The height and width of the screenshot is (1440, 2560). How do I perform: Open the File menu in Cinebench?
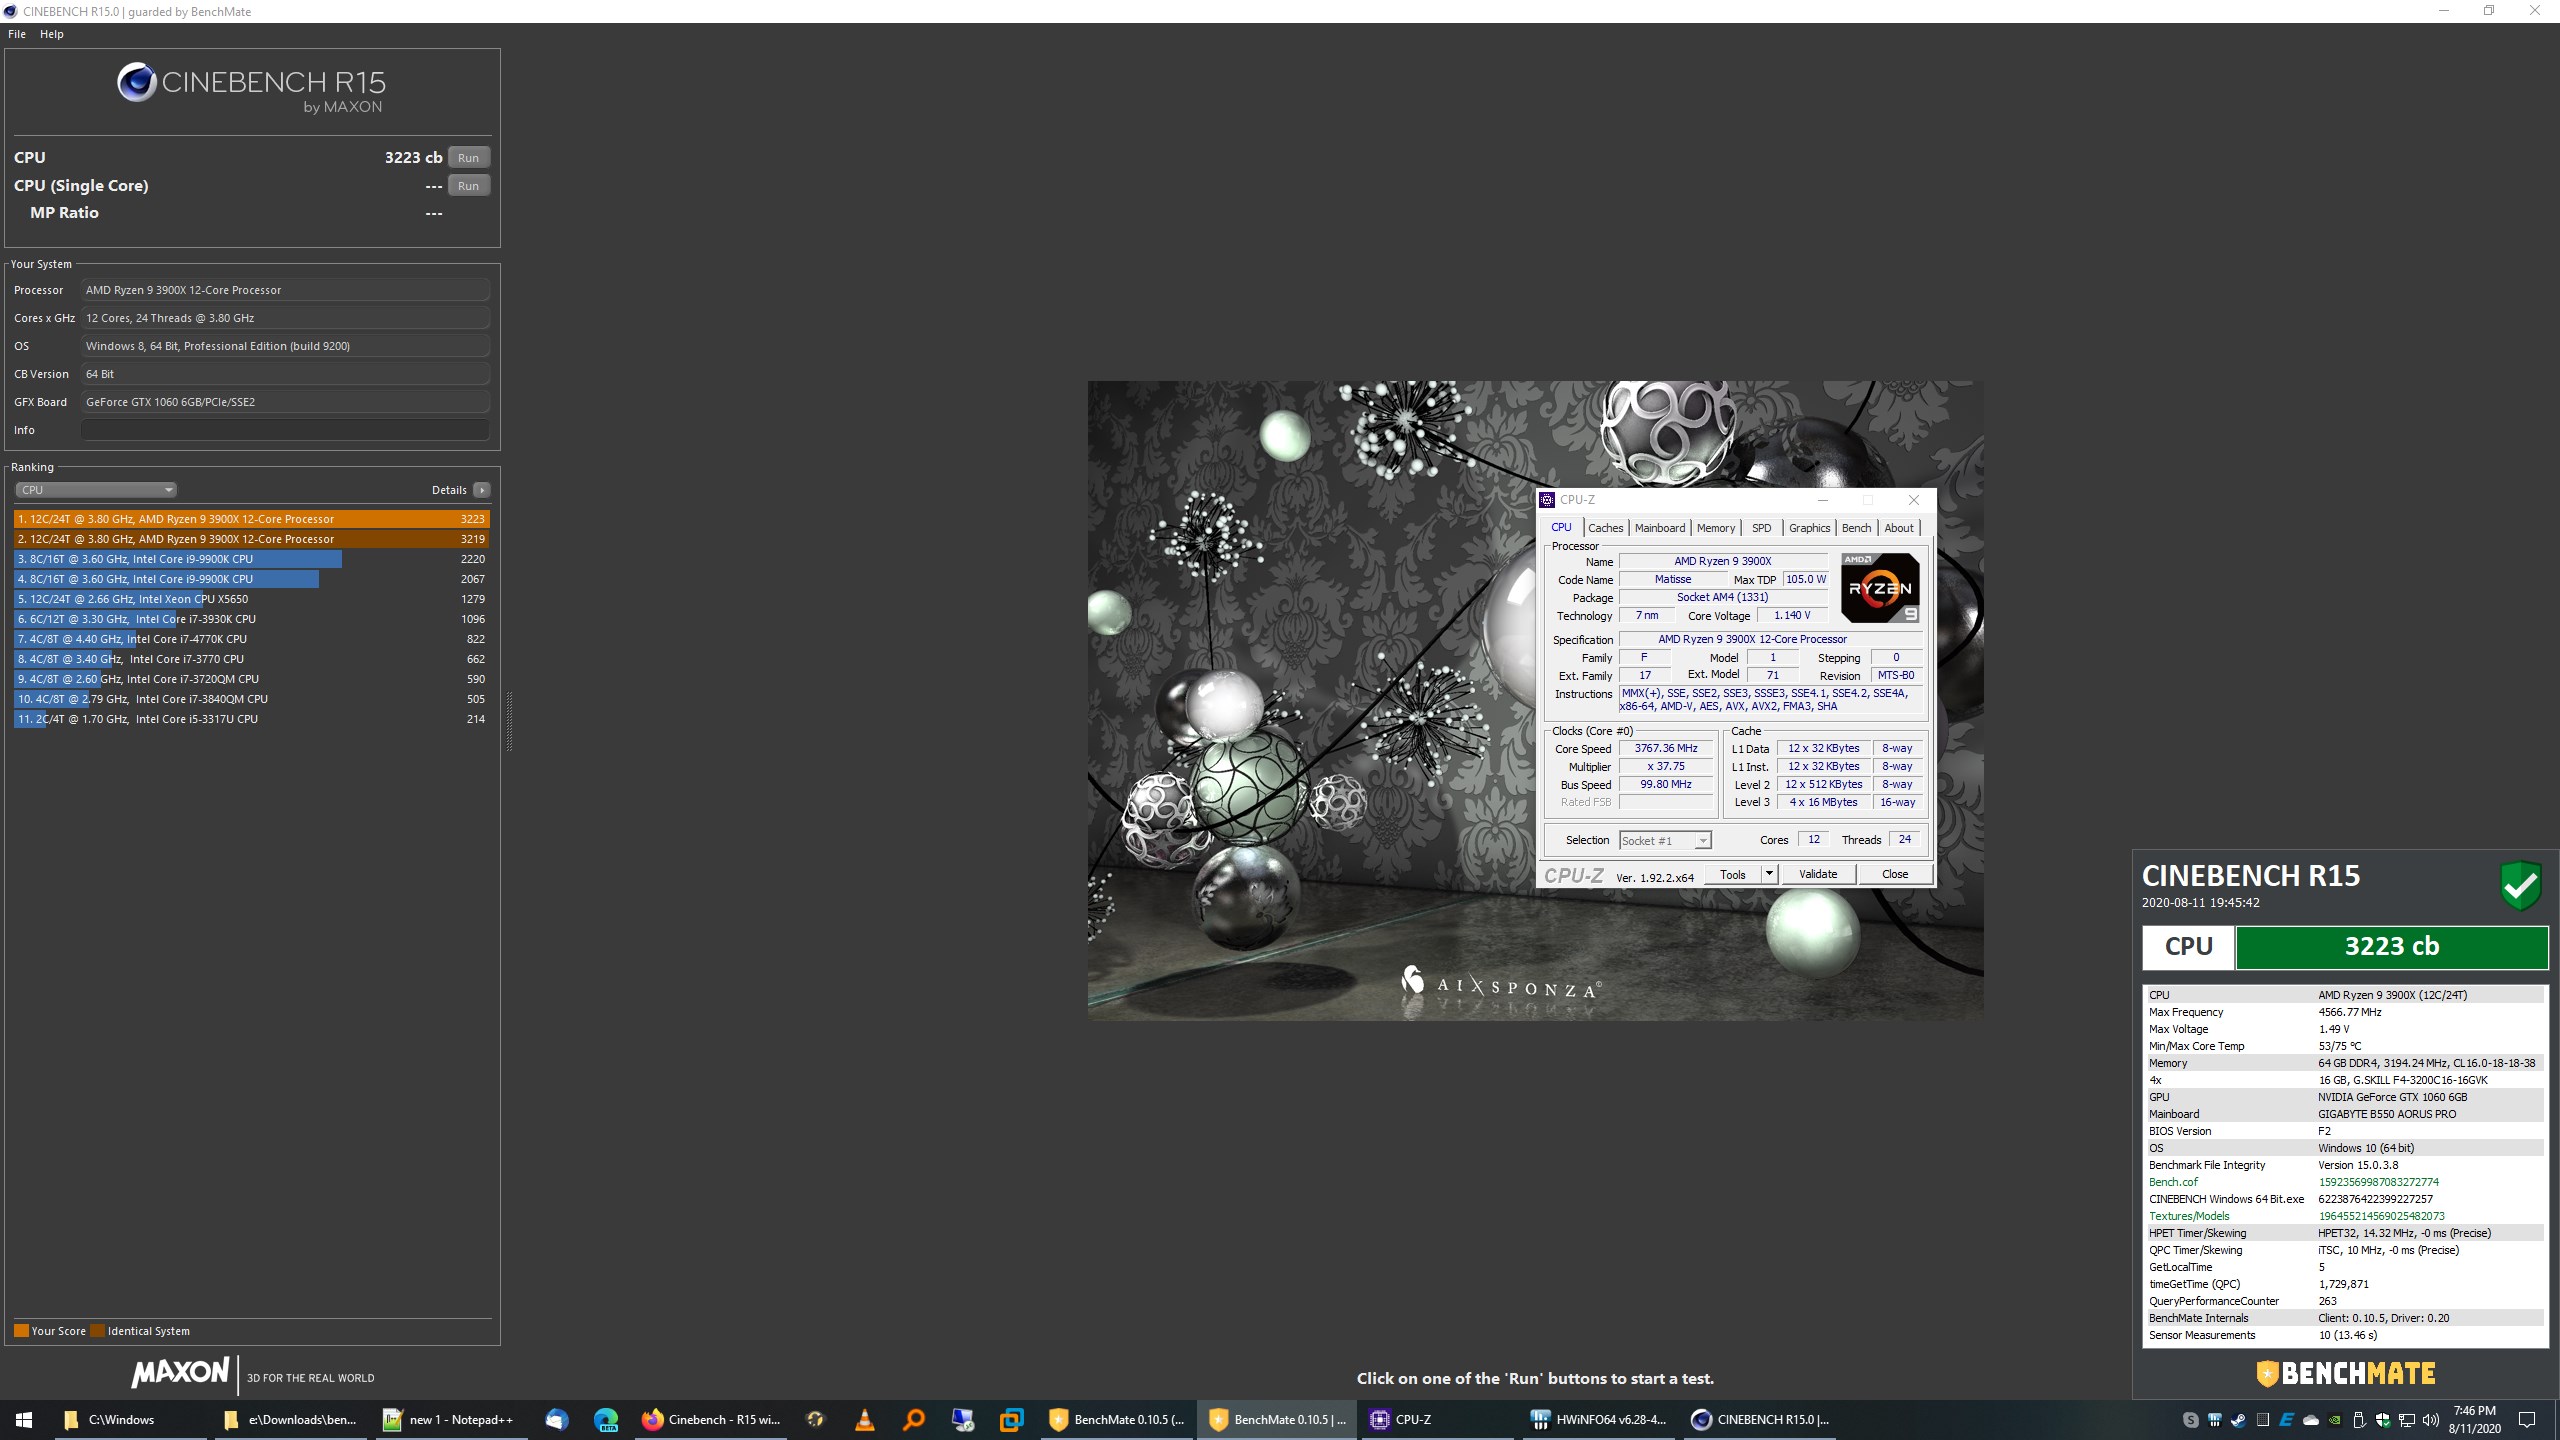coord(17,34)
